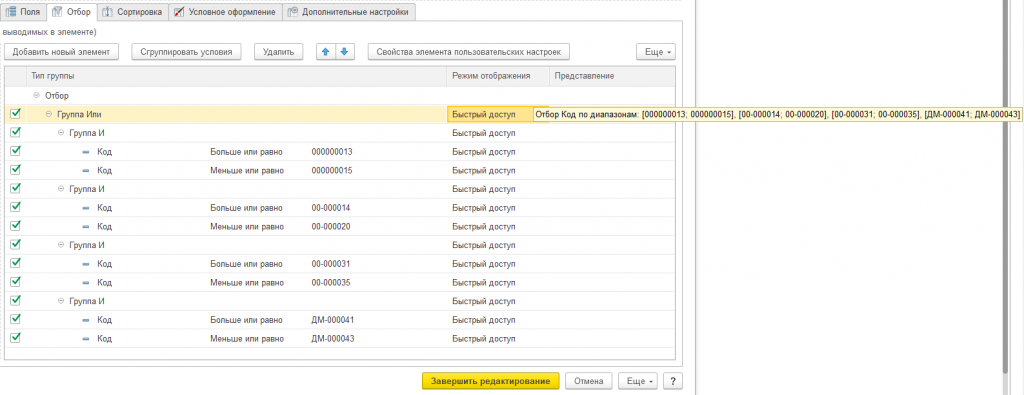The width and height of the screenshot is (1024, 395).
Task: Switch to the Поля tab
Action: [24, 12]
